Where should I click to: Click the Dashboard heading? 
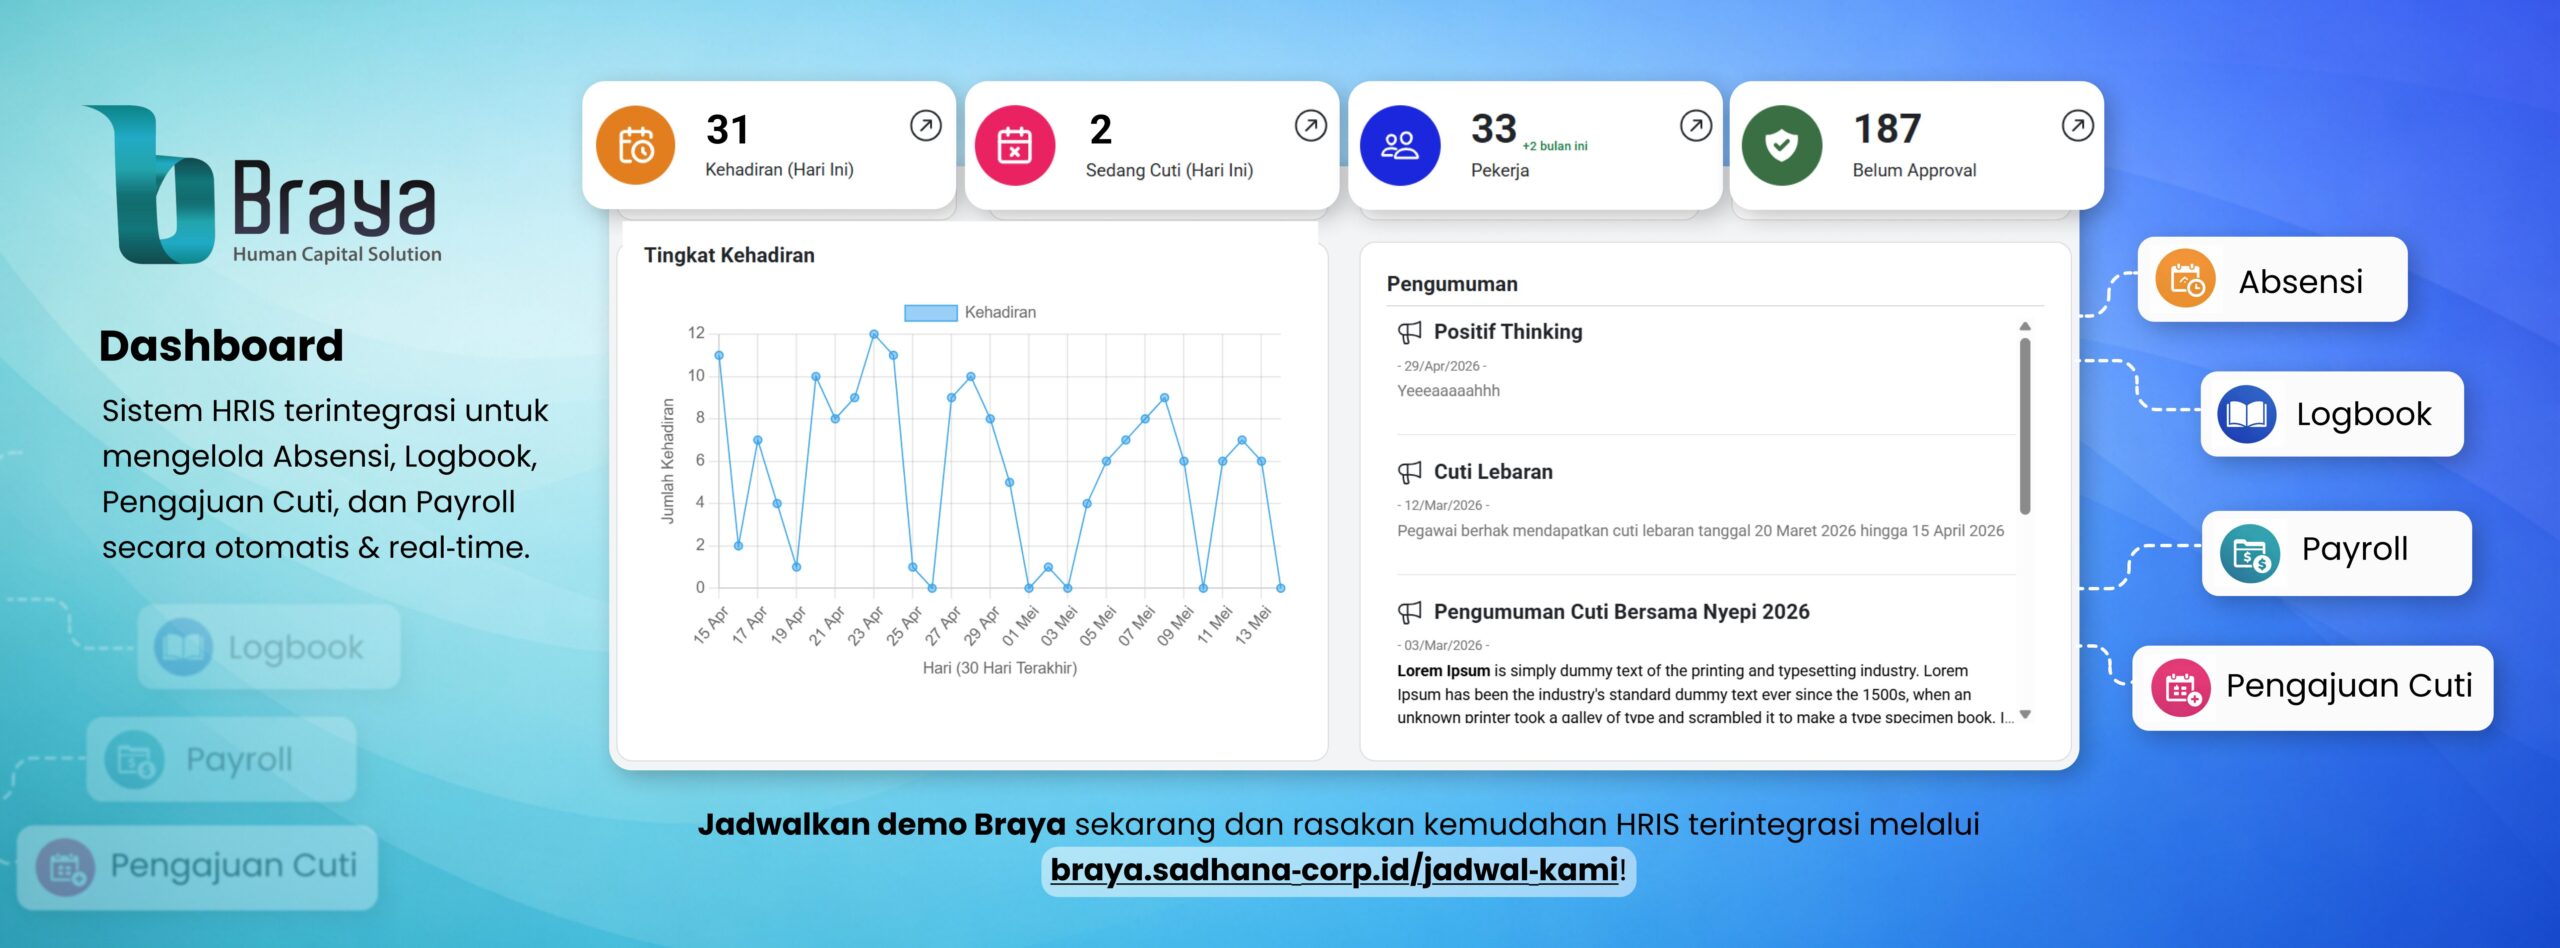pyautogui.click(x=221, y=346)
